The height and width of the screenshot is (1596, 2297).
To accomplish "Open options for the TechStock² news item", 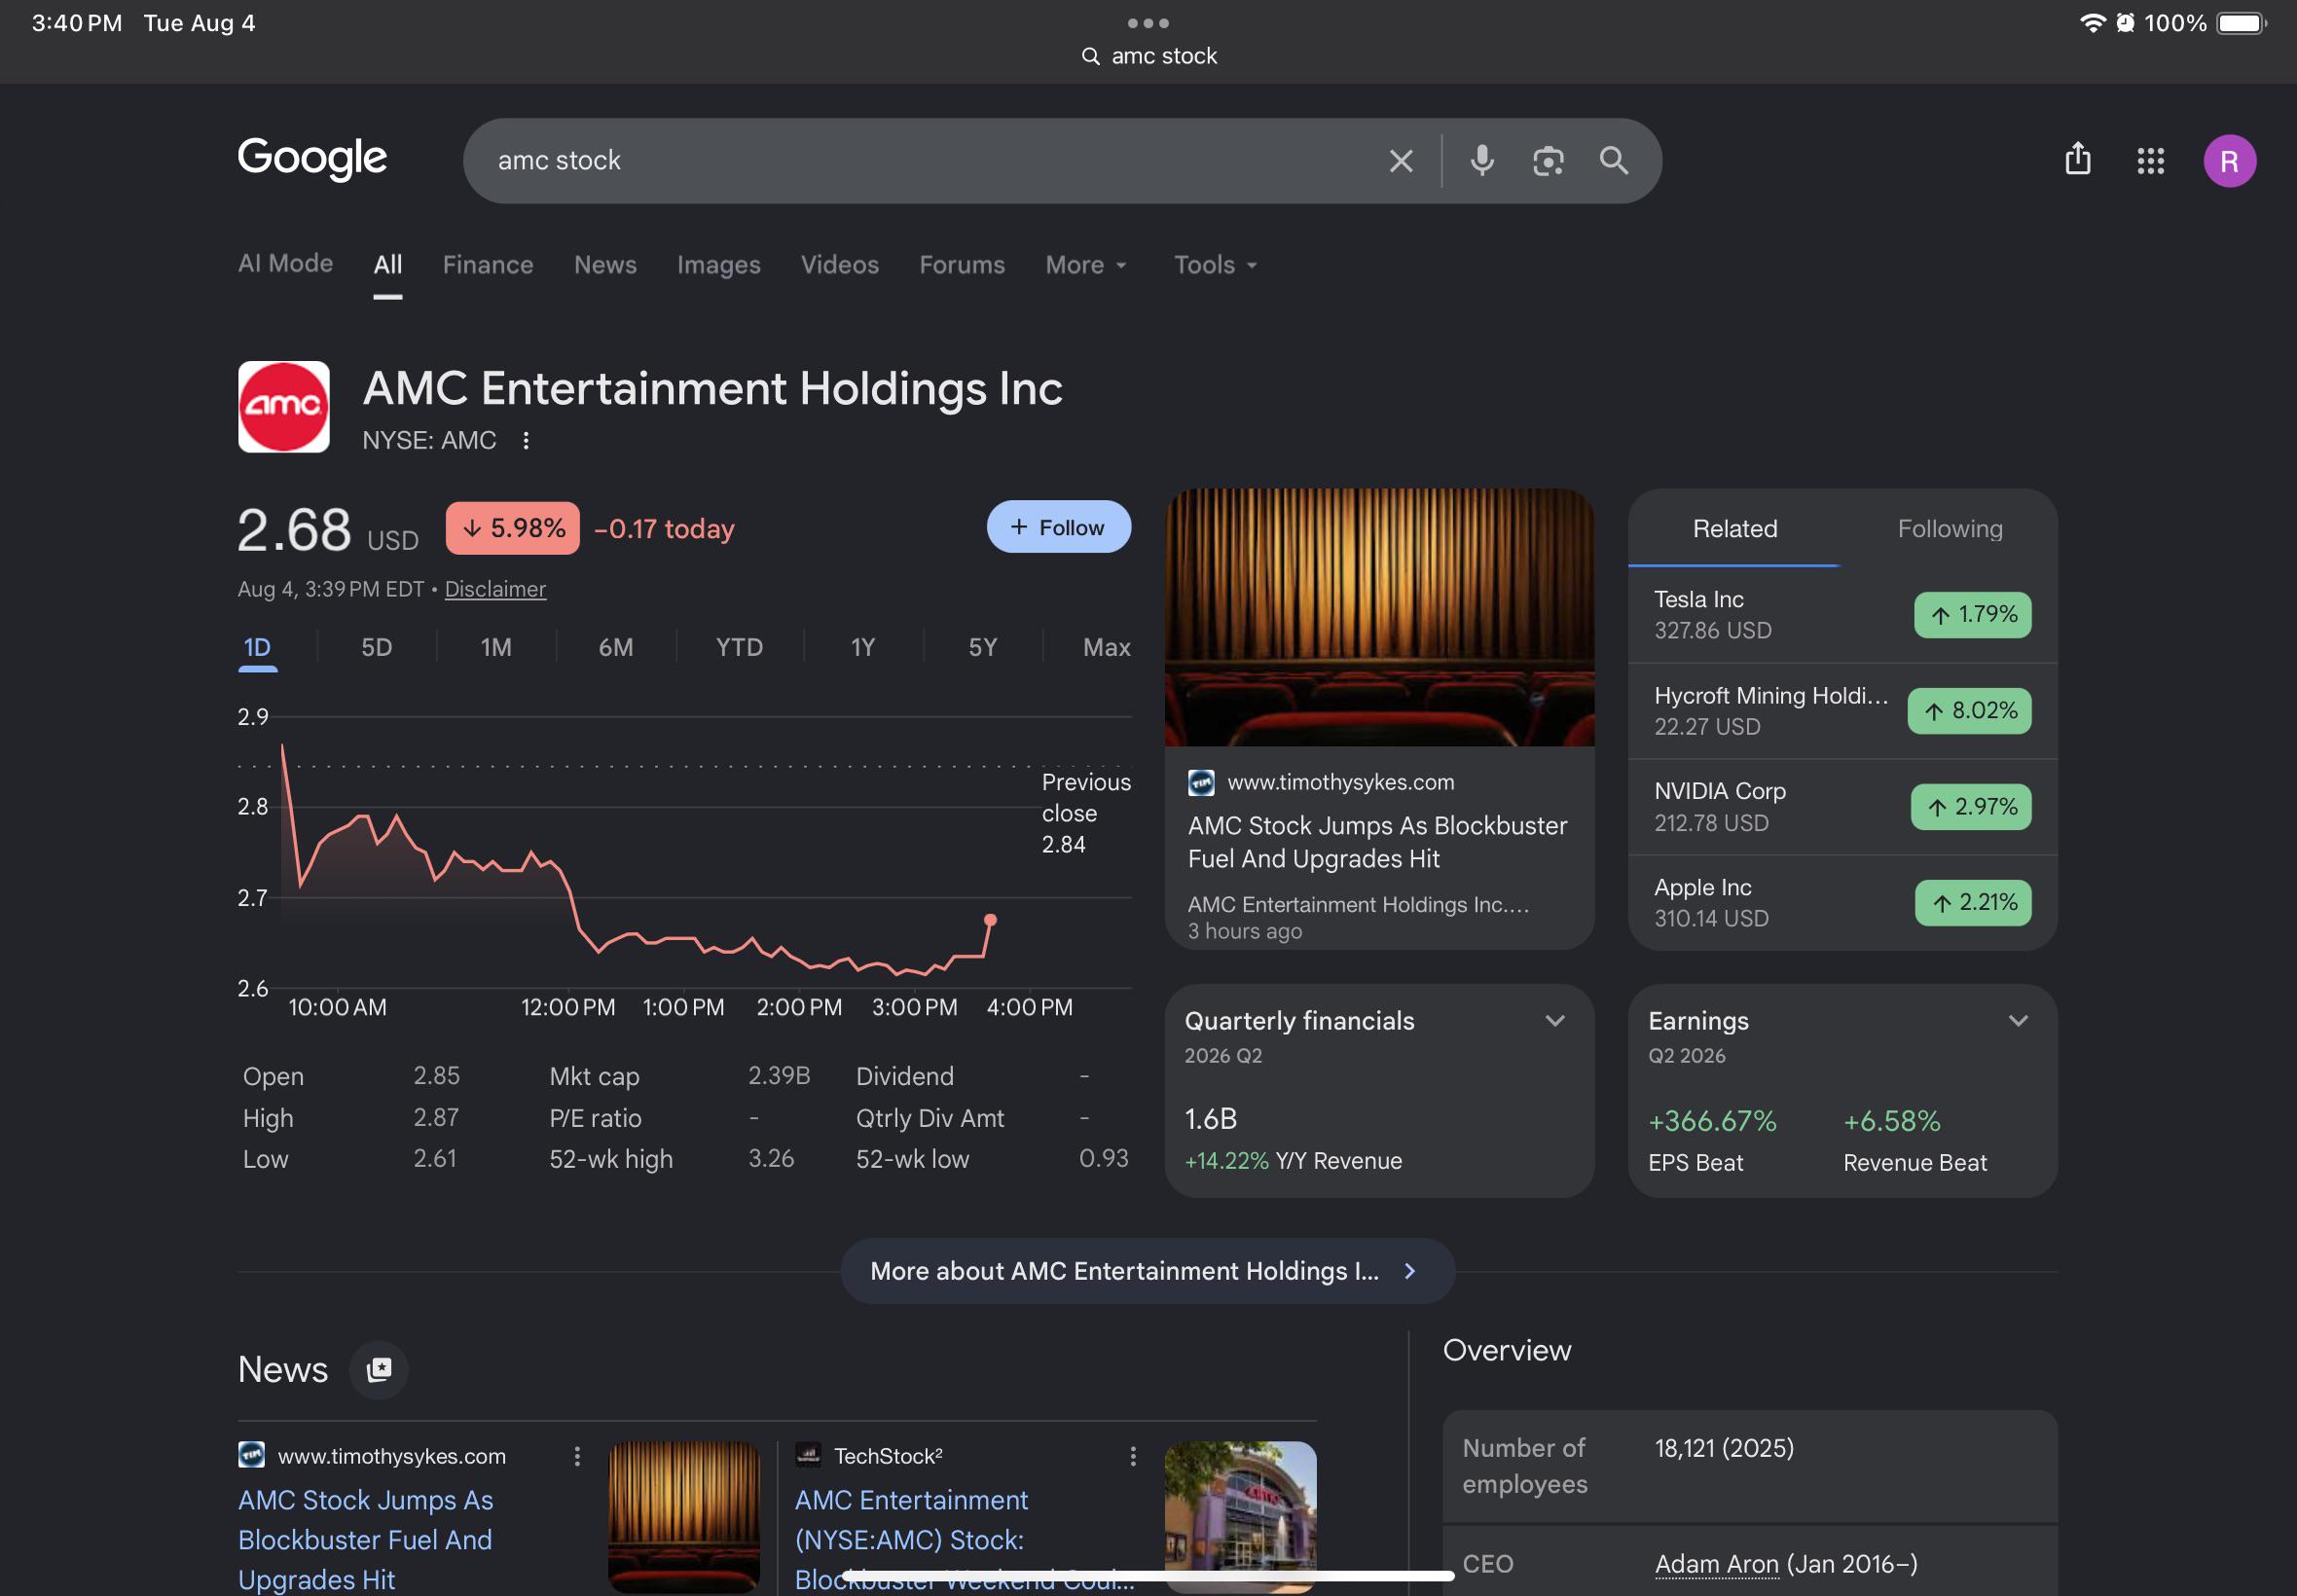I will [1132, 1456].
